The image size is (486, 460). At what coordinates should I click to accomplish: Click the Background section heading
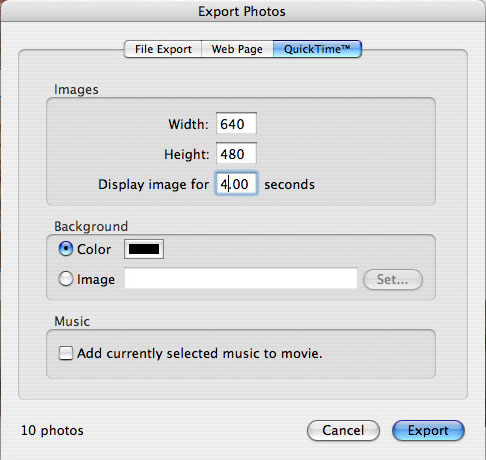[91, 226]
